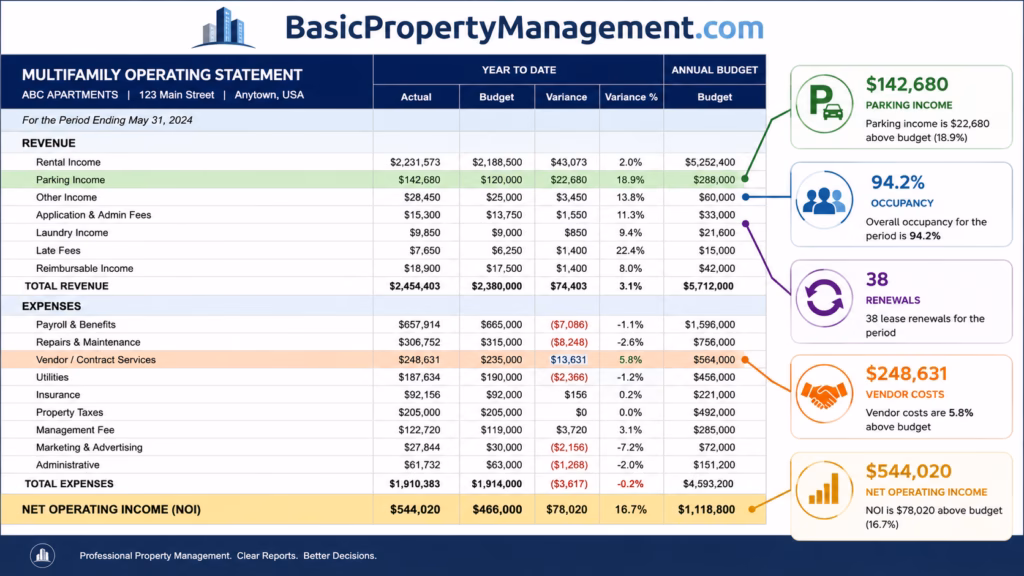This screenshot has width=1024, height=576.
Task: Click the vendor costs handshake icon
Action: pos(824,394)
